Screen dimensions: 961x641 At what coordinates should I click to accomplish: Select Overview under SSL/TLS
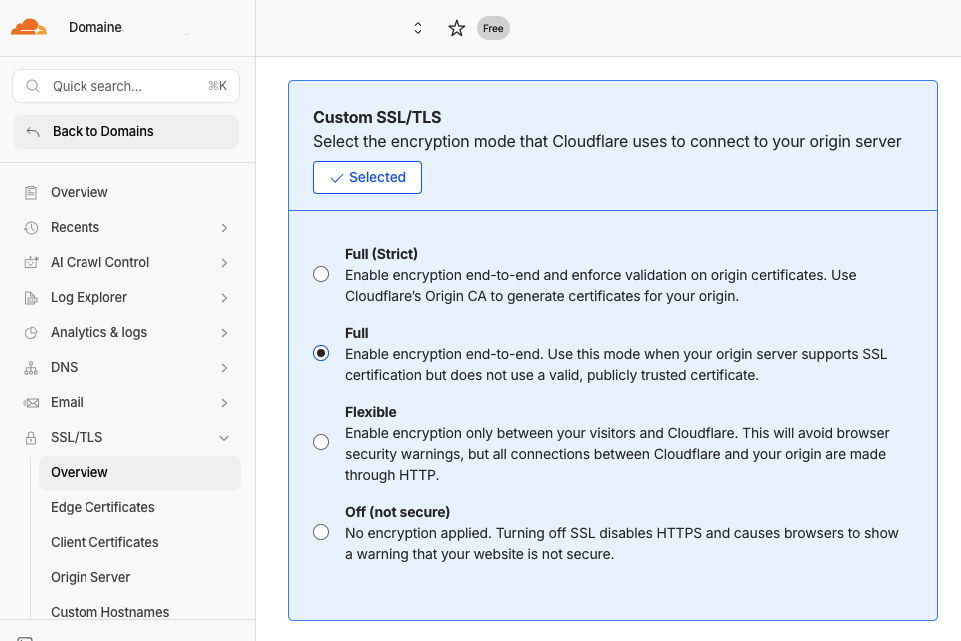click(x=140, y=472)
